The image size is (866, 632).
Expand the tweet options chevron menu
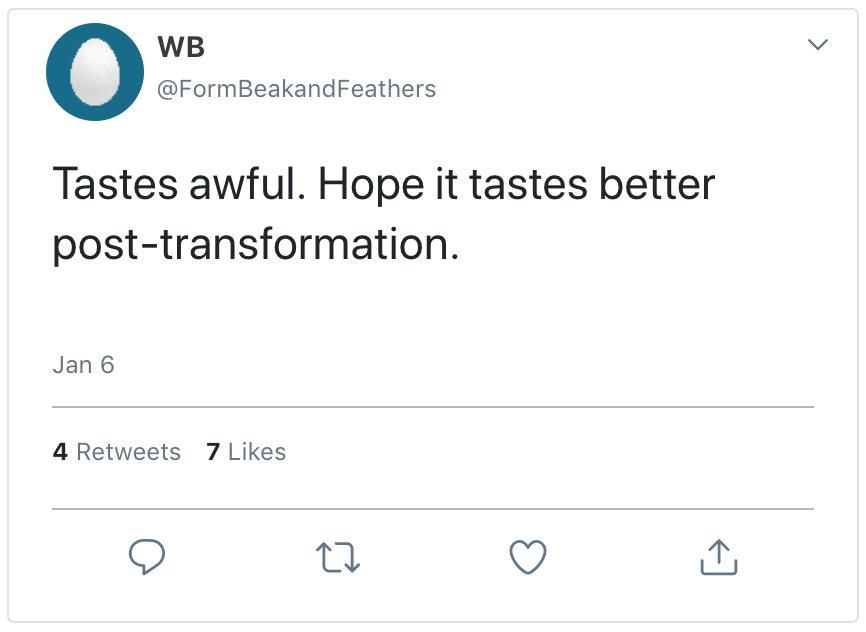click(818, 45)
